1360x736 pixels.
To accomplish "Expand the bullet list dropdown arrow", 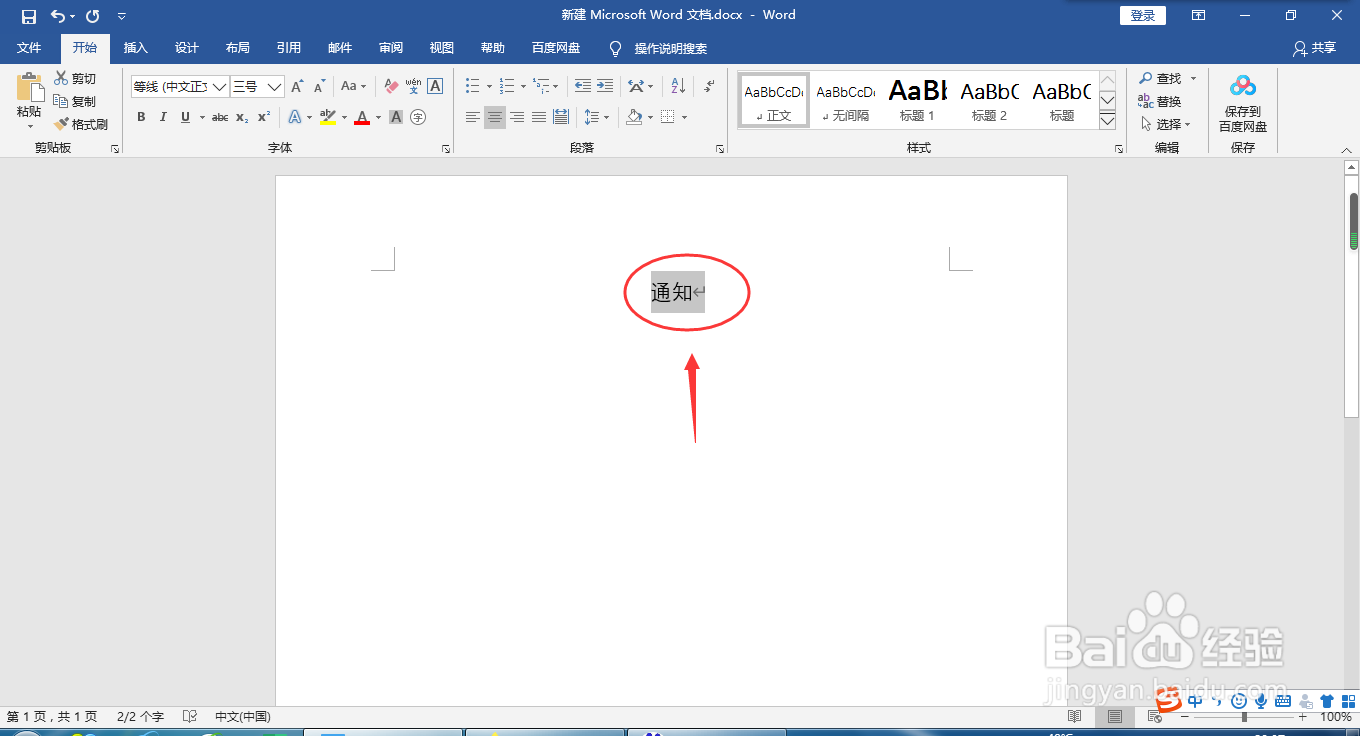I will coord(489,87).
